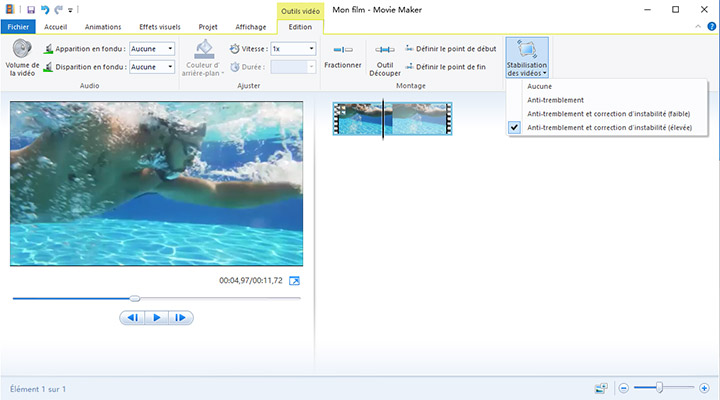720x400 pixels.
Task: Switch to the Animations tab
Action: [103, 27]
